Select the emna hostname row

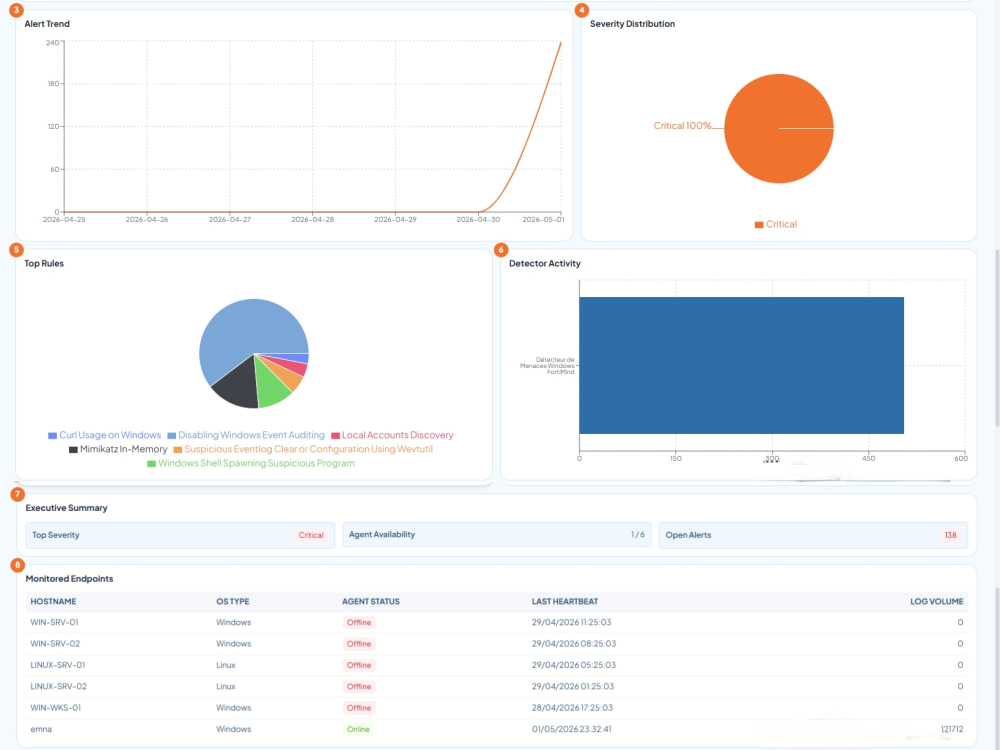point(497,729)
